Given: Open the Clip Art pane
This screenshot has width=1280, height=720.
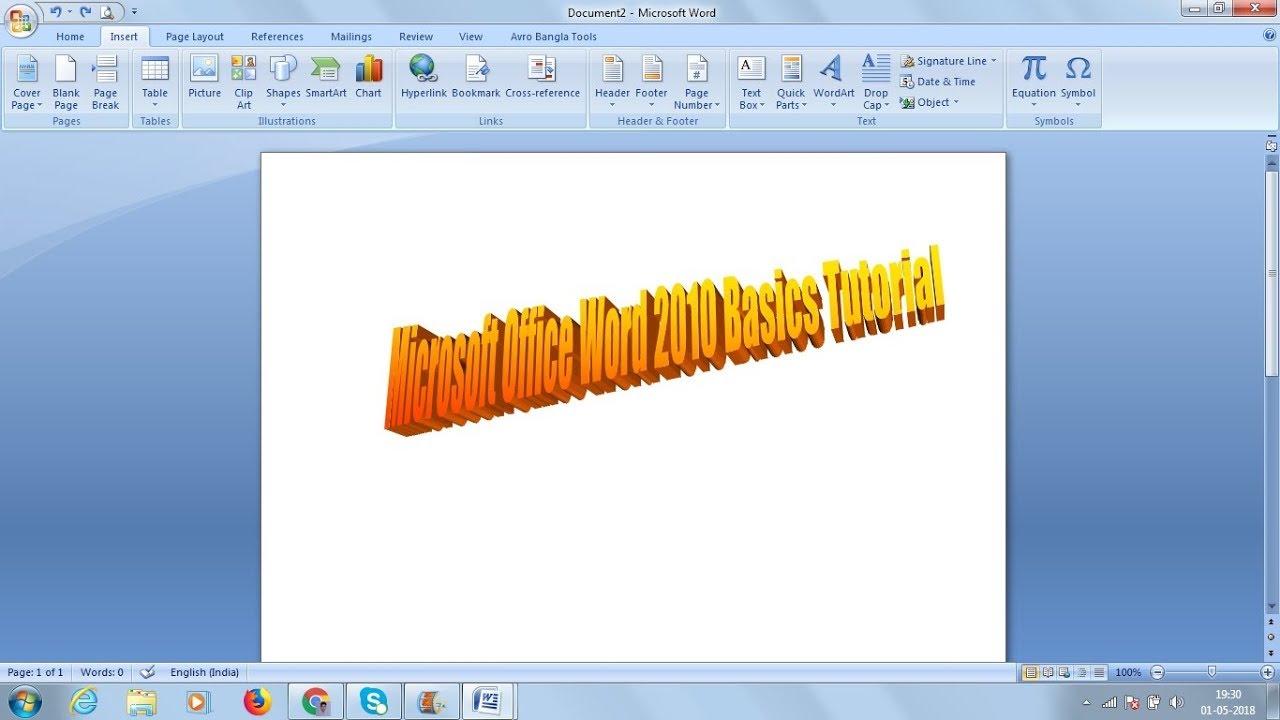Looking at the screenshot, I should [x=244, y=82].
